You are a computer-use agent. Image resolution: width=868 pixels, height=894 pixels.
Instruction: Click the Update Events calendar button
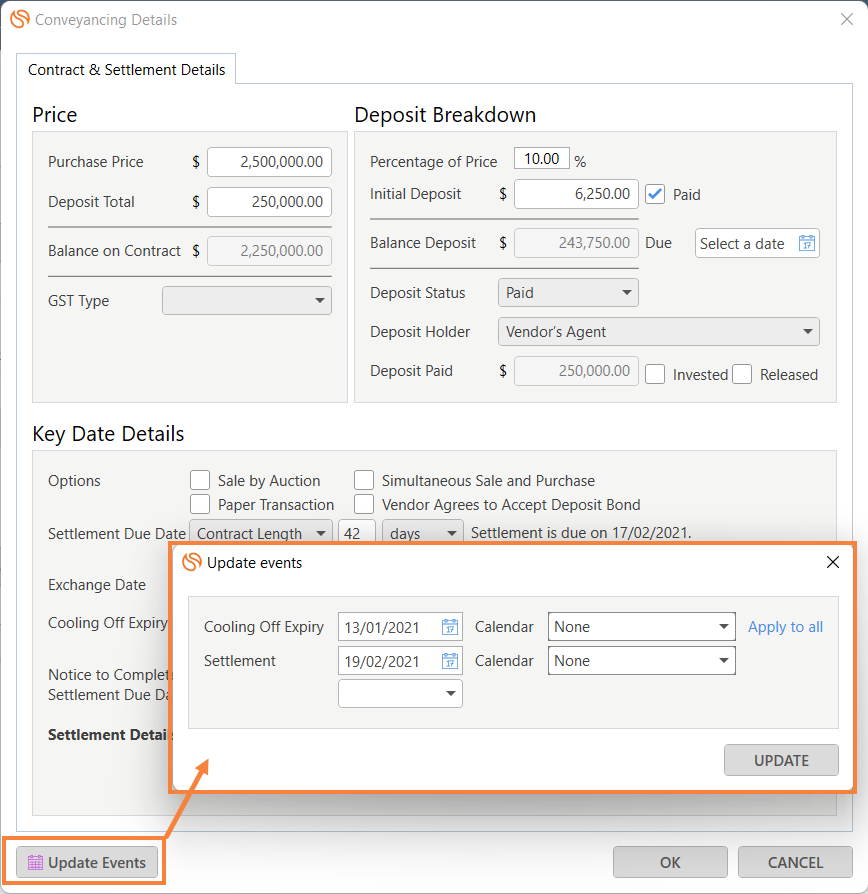89,863
